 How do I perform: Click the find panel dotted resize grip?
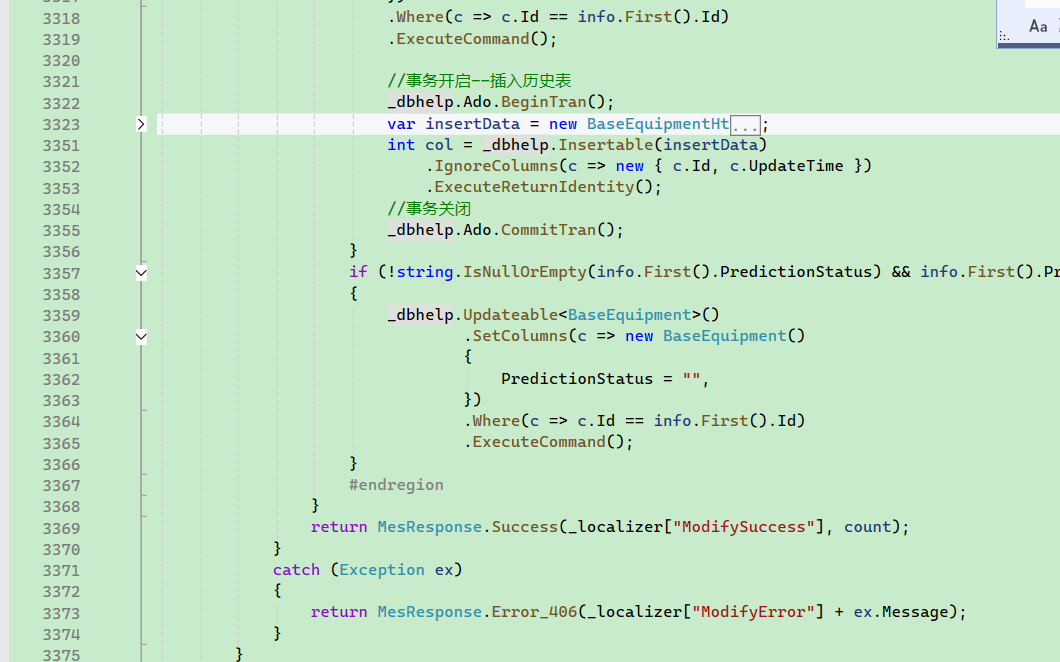coord(1004,36)
